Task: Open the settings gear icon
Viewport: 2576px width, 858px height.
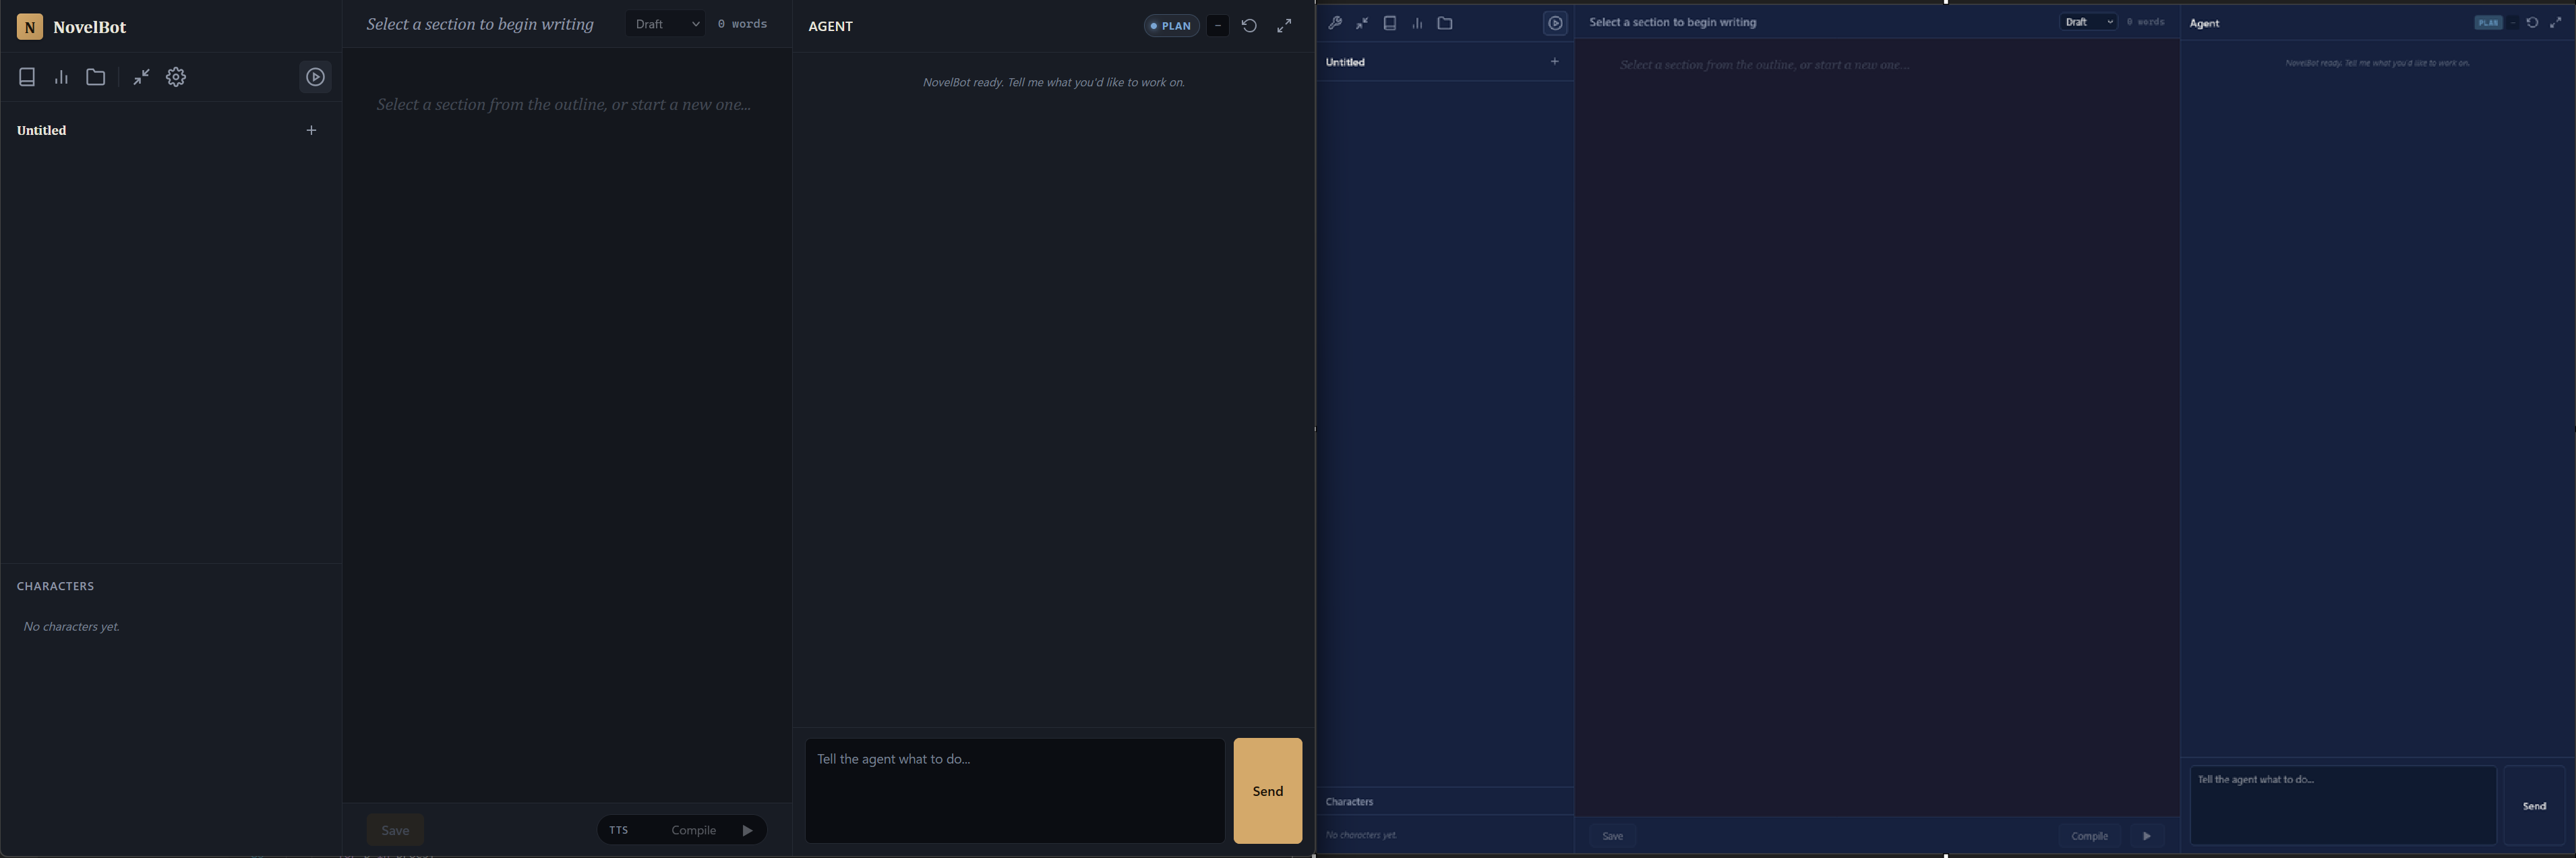Action: pyautogui.click(x=176, y=77)
